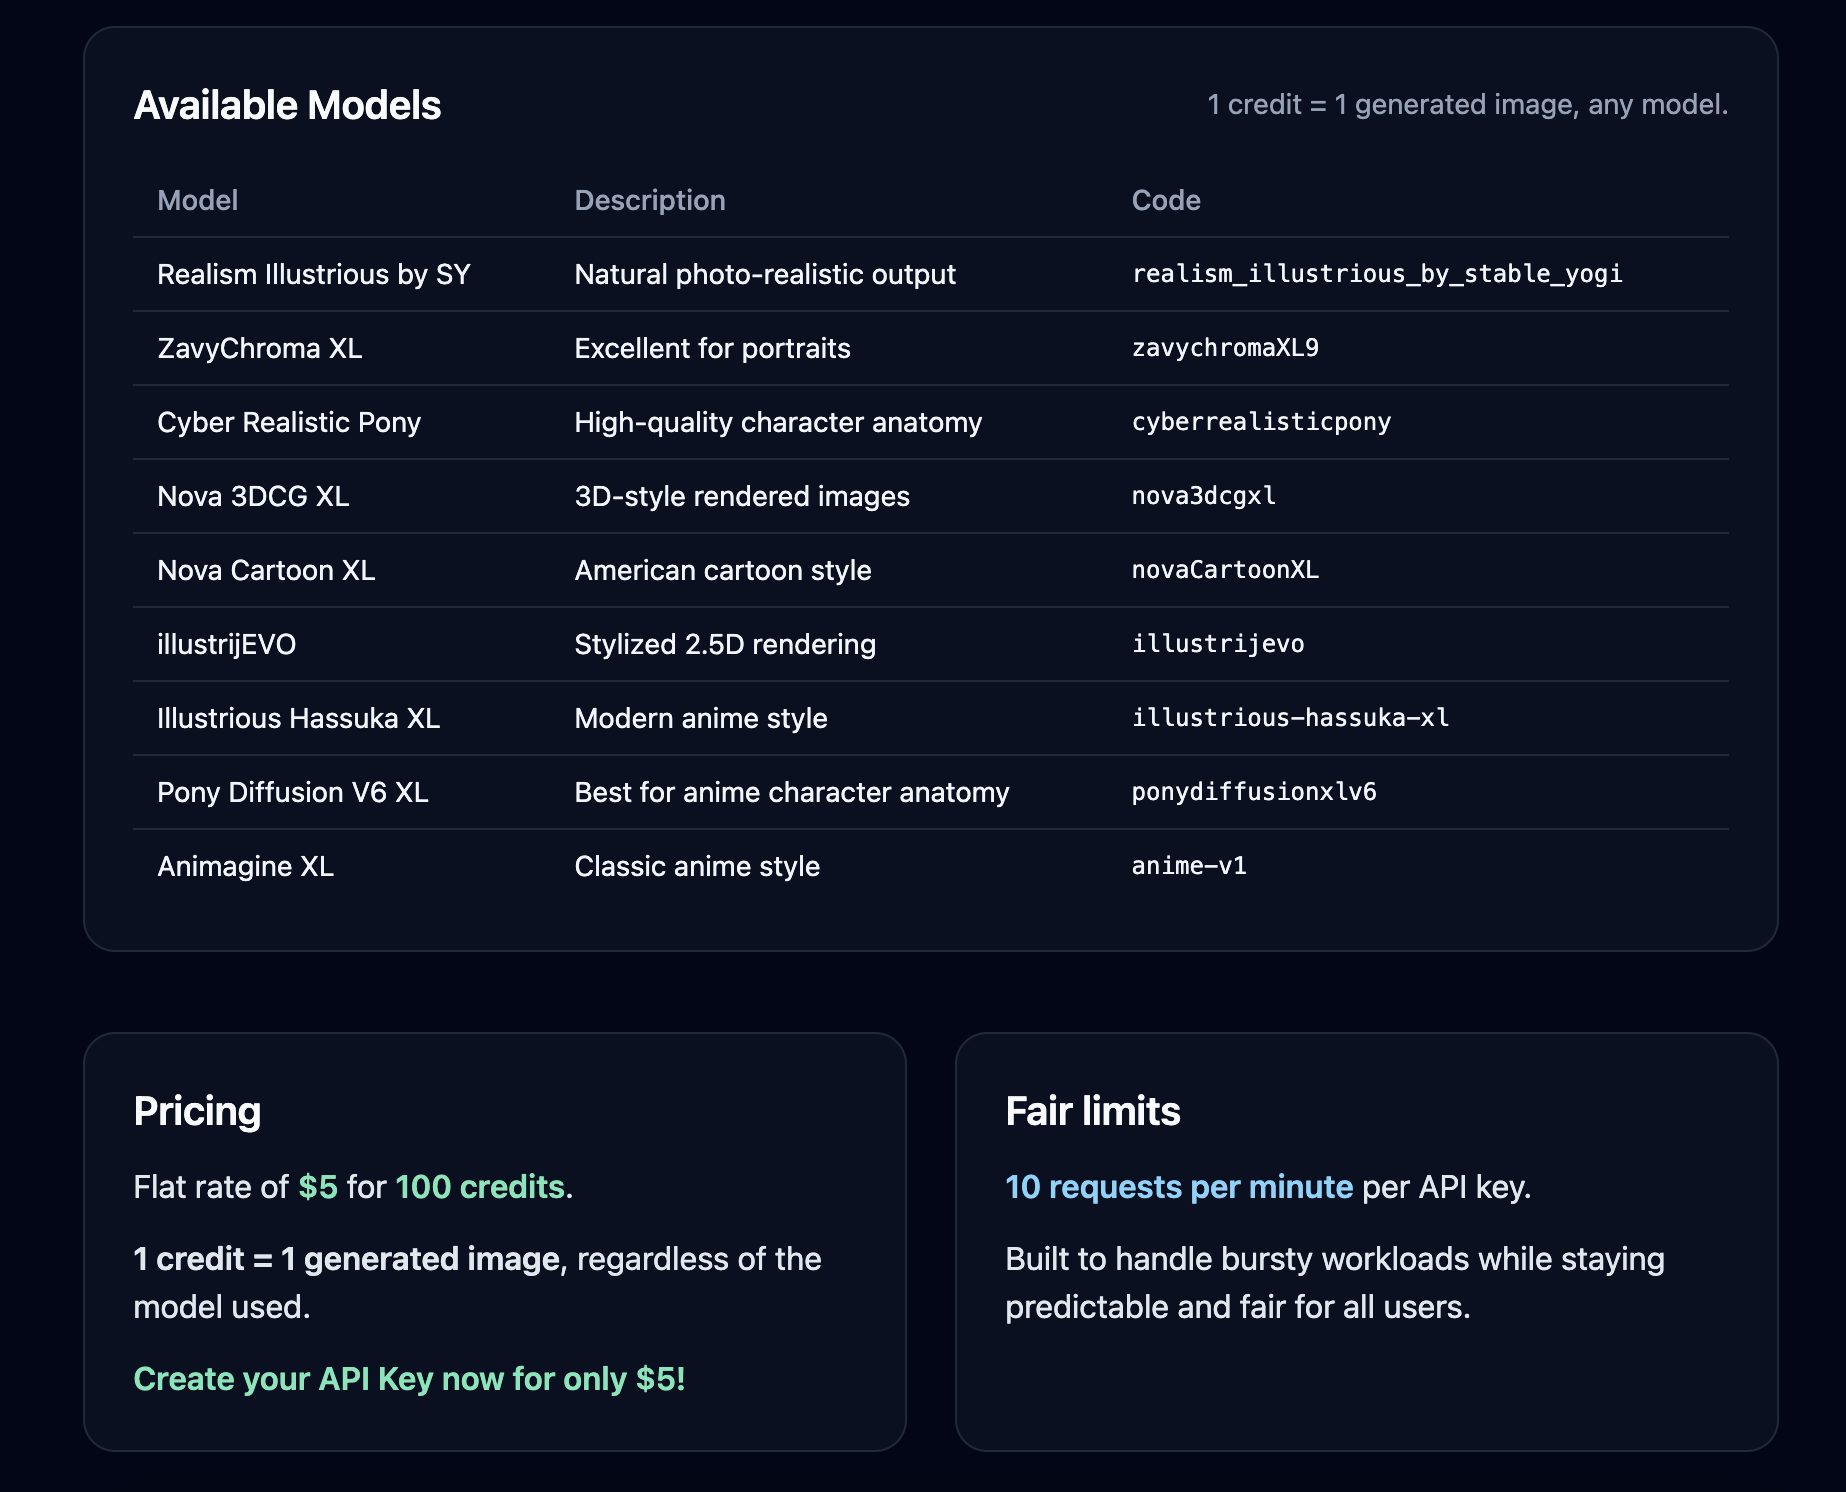This screenshot has height=1492, width=1846.
Task: Click the Description column header
Action: (649, 200)
